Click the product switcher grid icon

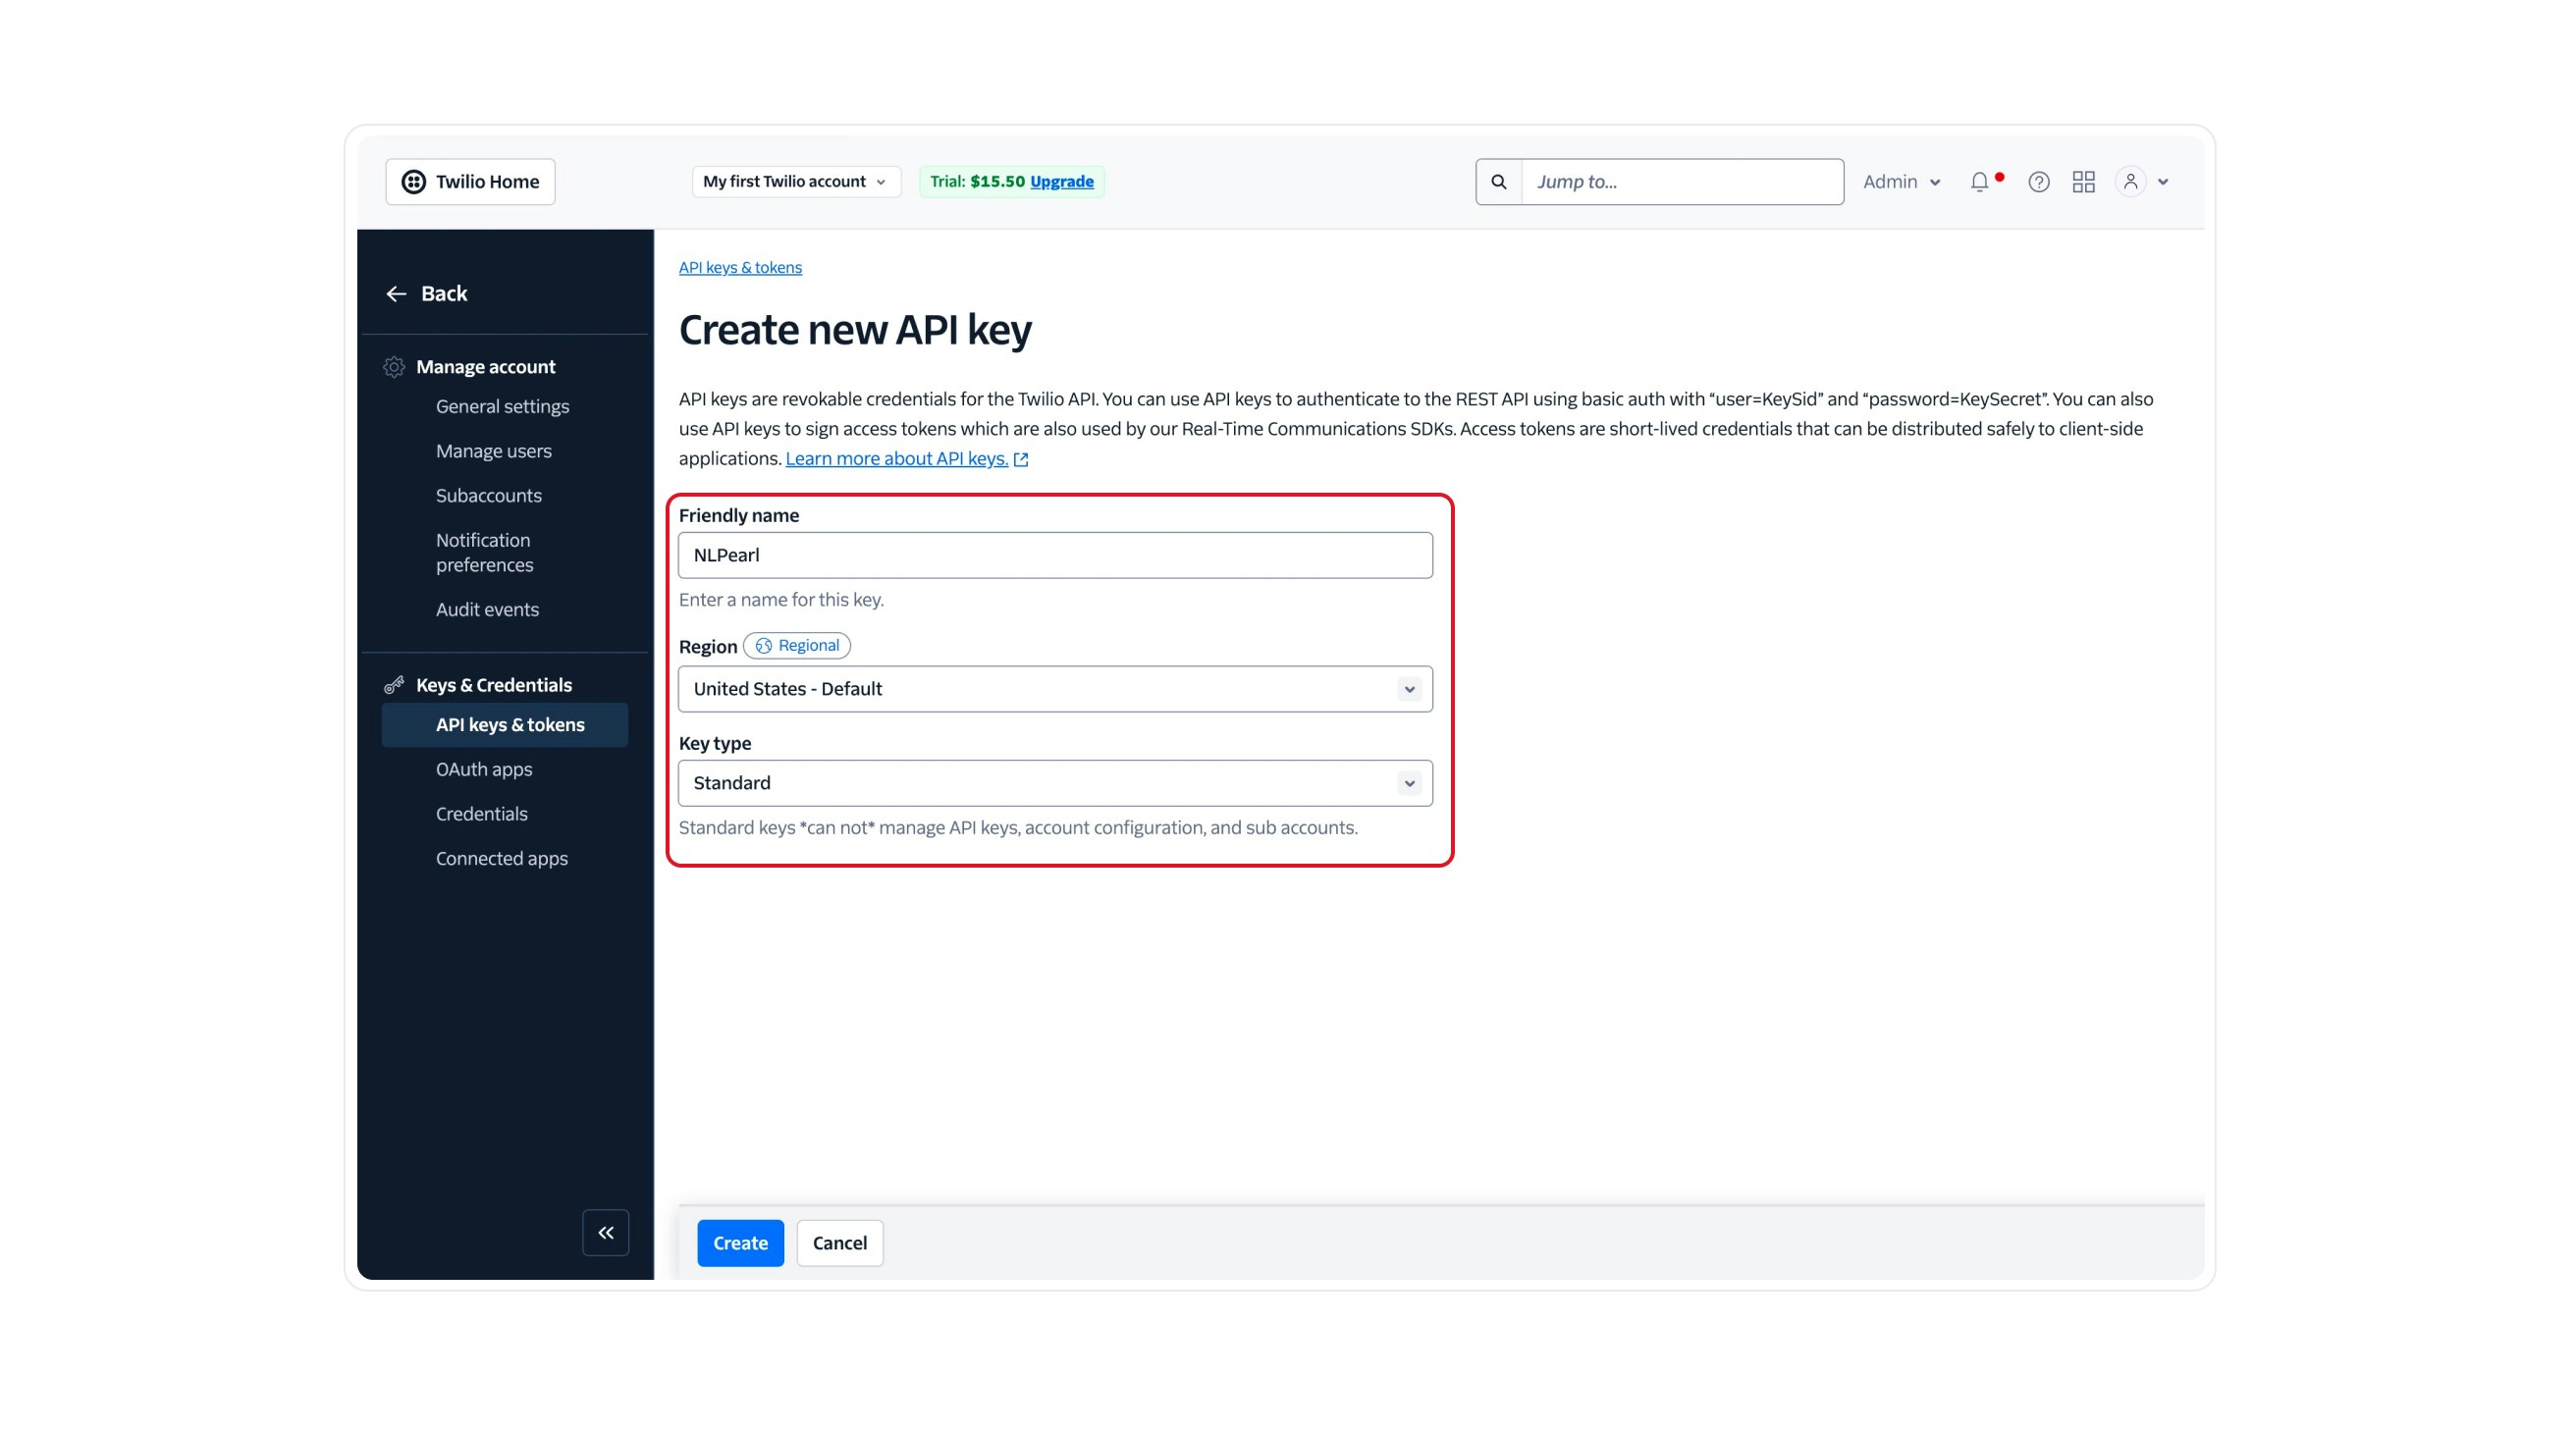(2083, 181)
